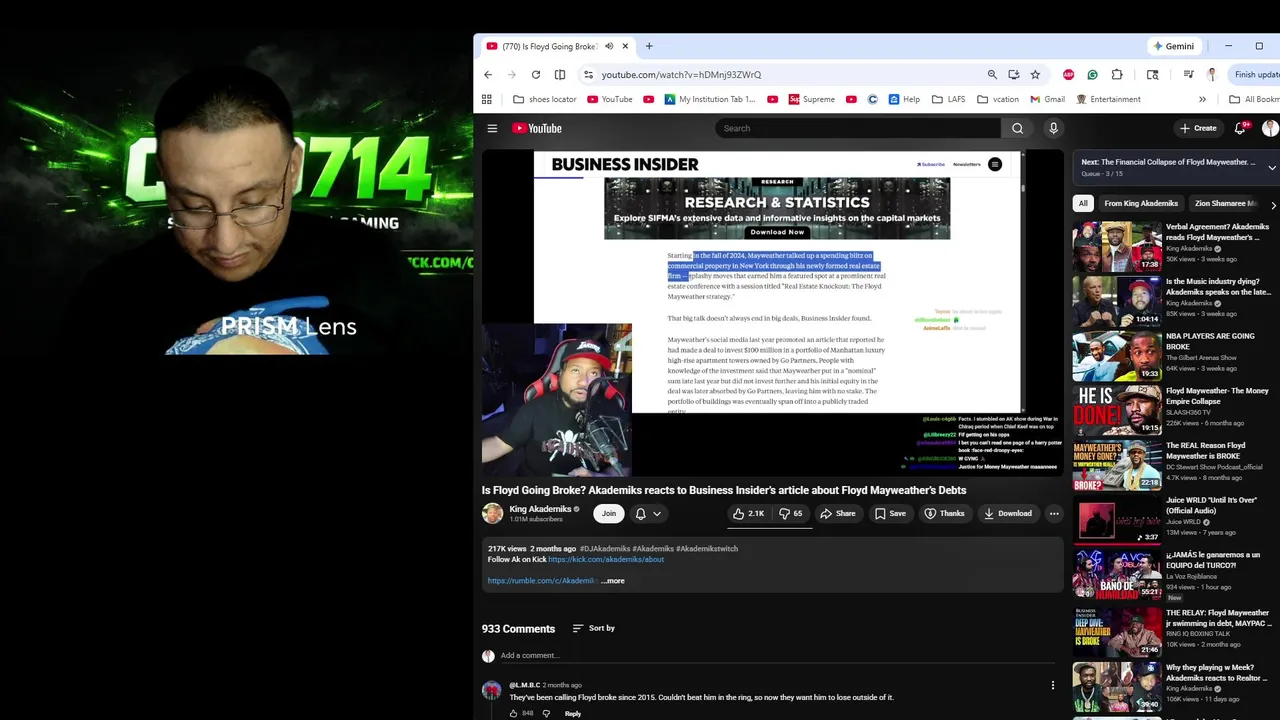The height and width of the screenshot is (720, 1280).
Task: Open the Supreme bookmark
Action: [812, 99]
